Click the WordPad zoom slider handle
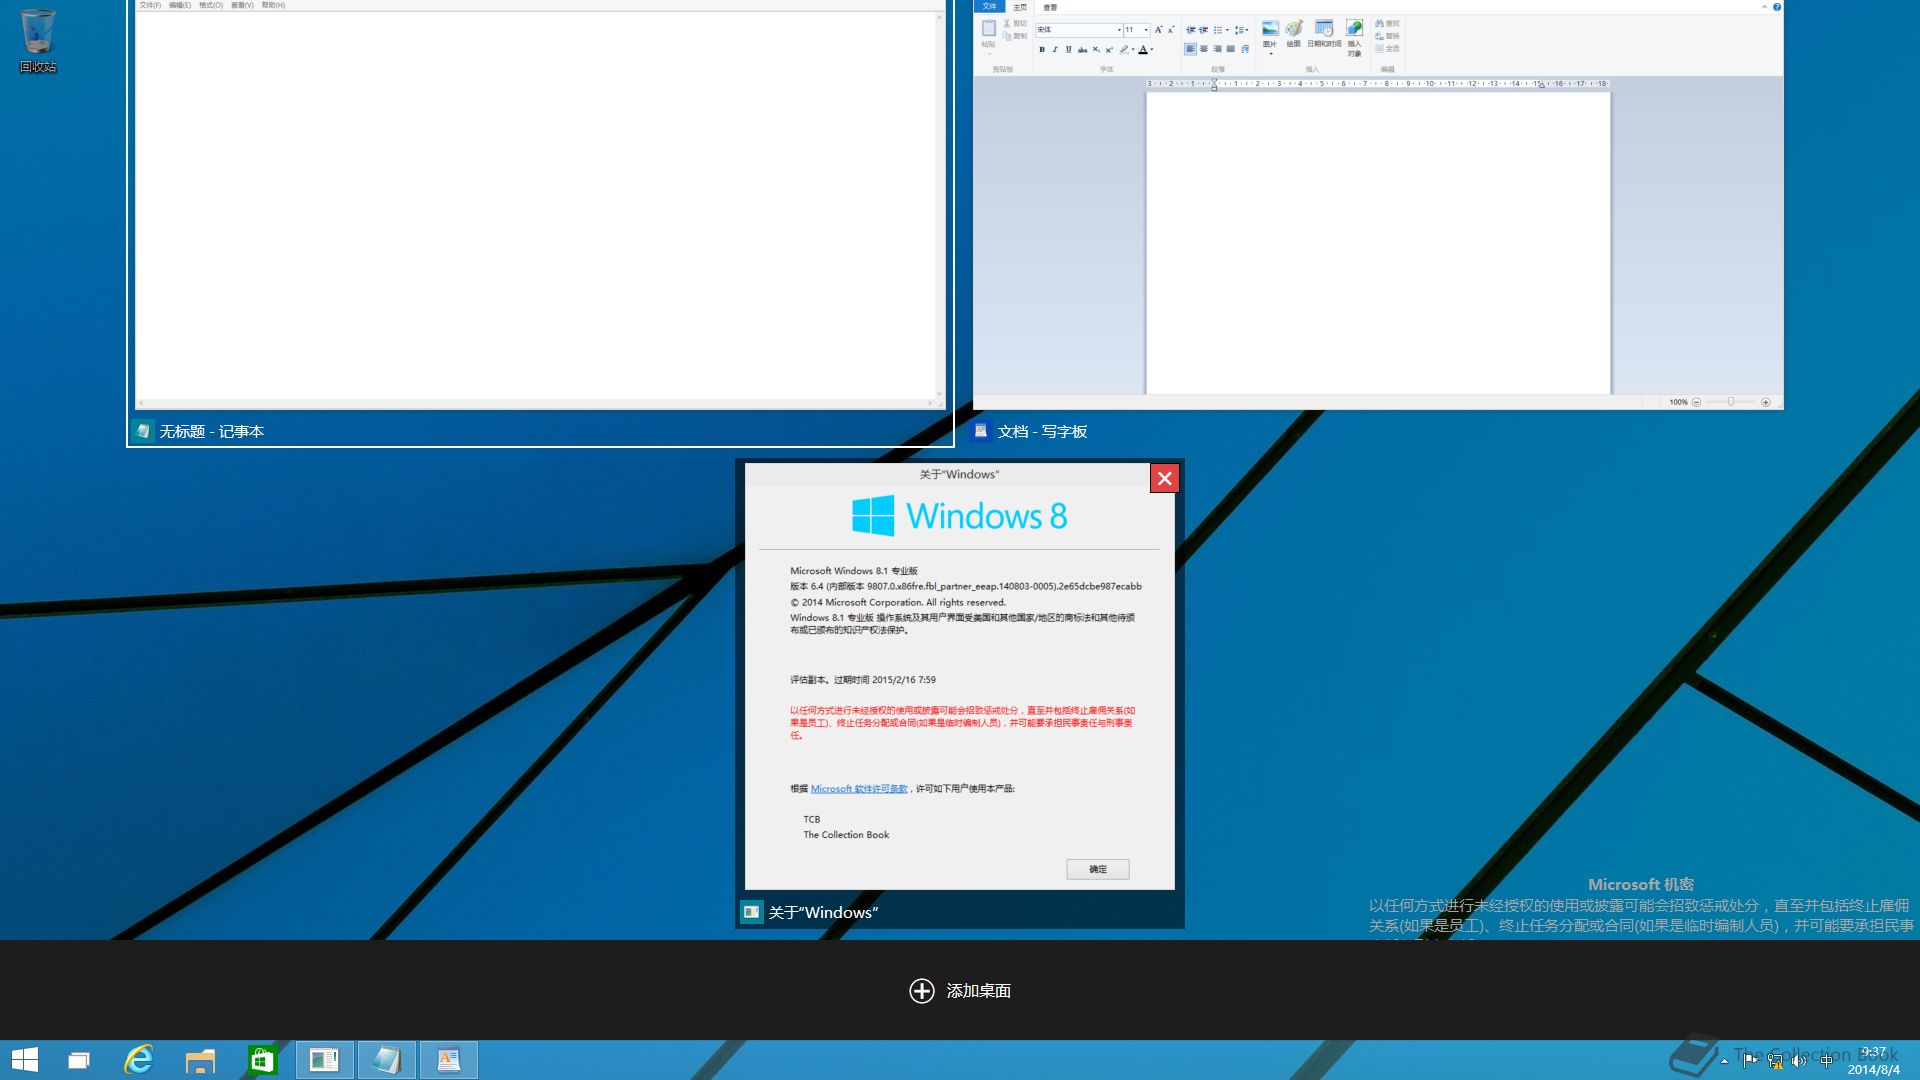Screen dimensions: 1920x1080 pos(1731,402)
